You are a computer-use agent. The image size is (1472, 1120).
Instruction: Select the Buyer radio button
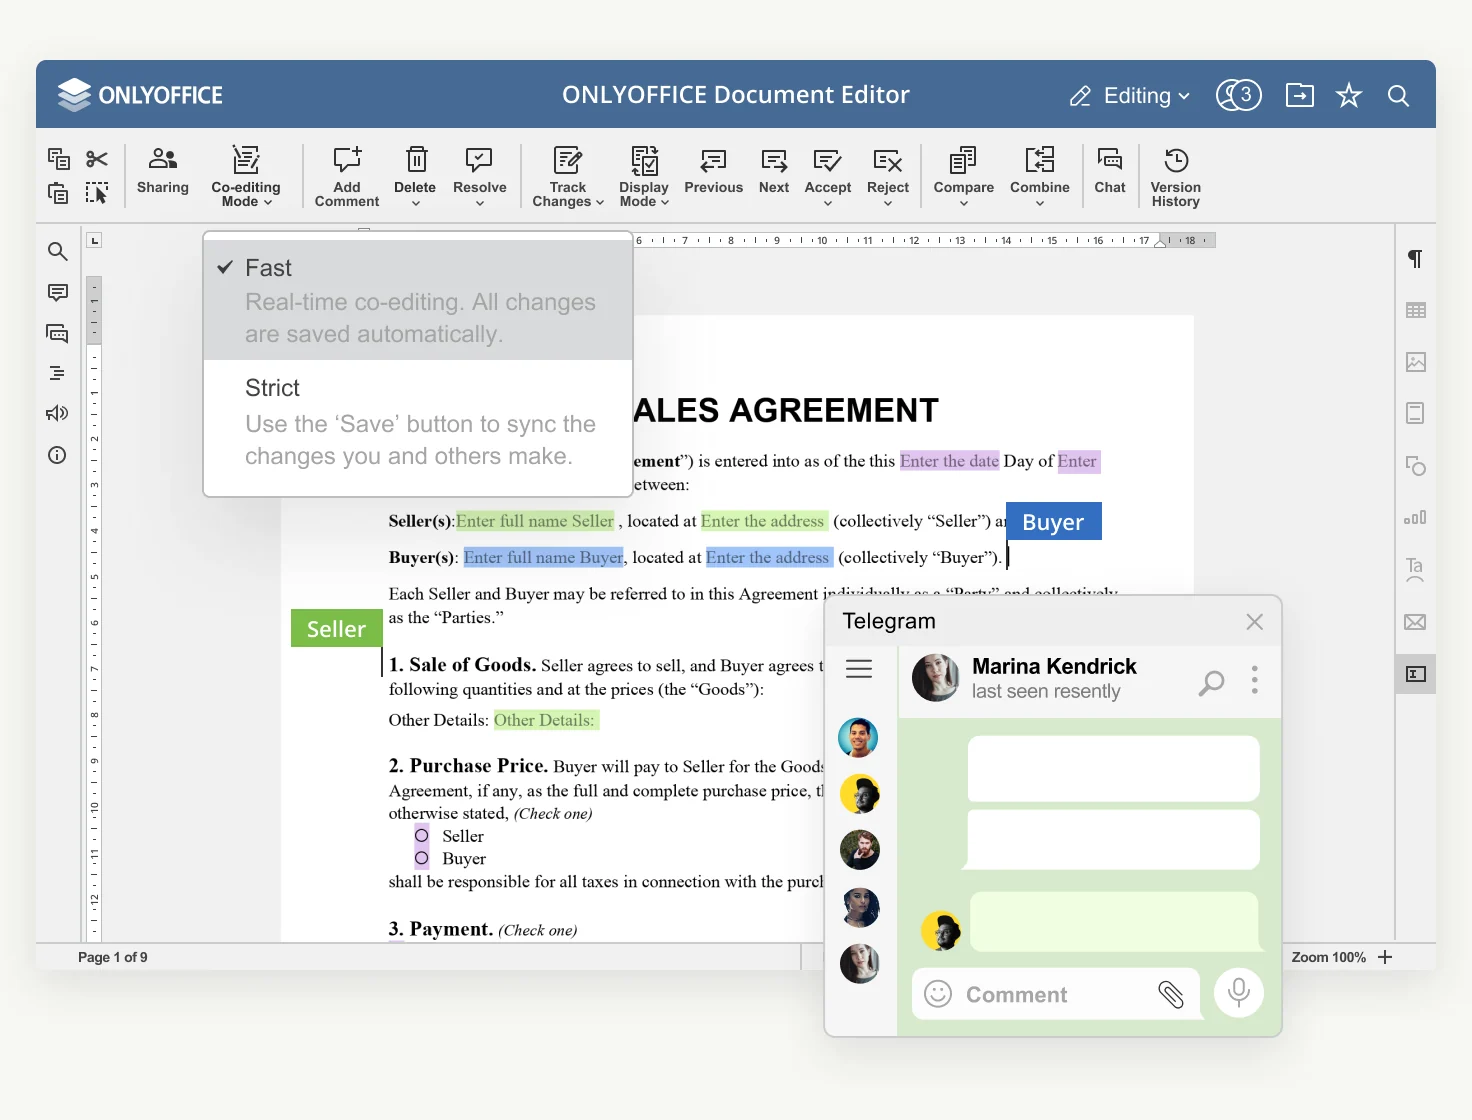click(422, 858)
